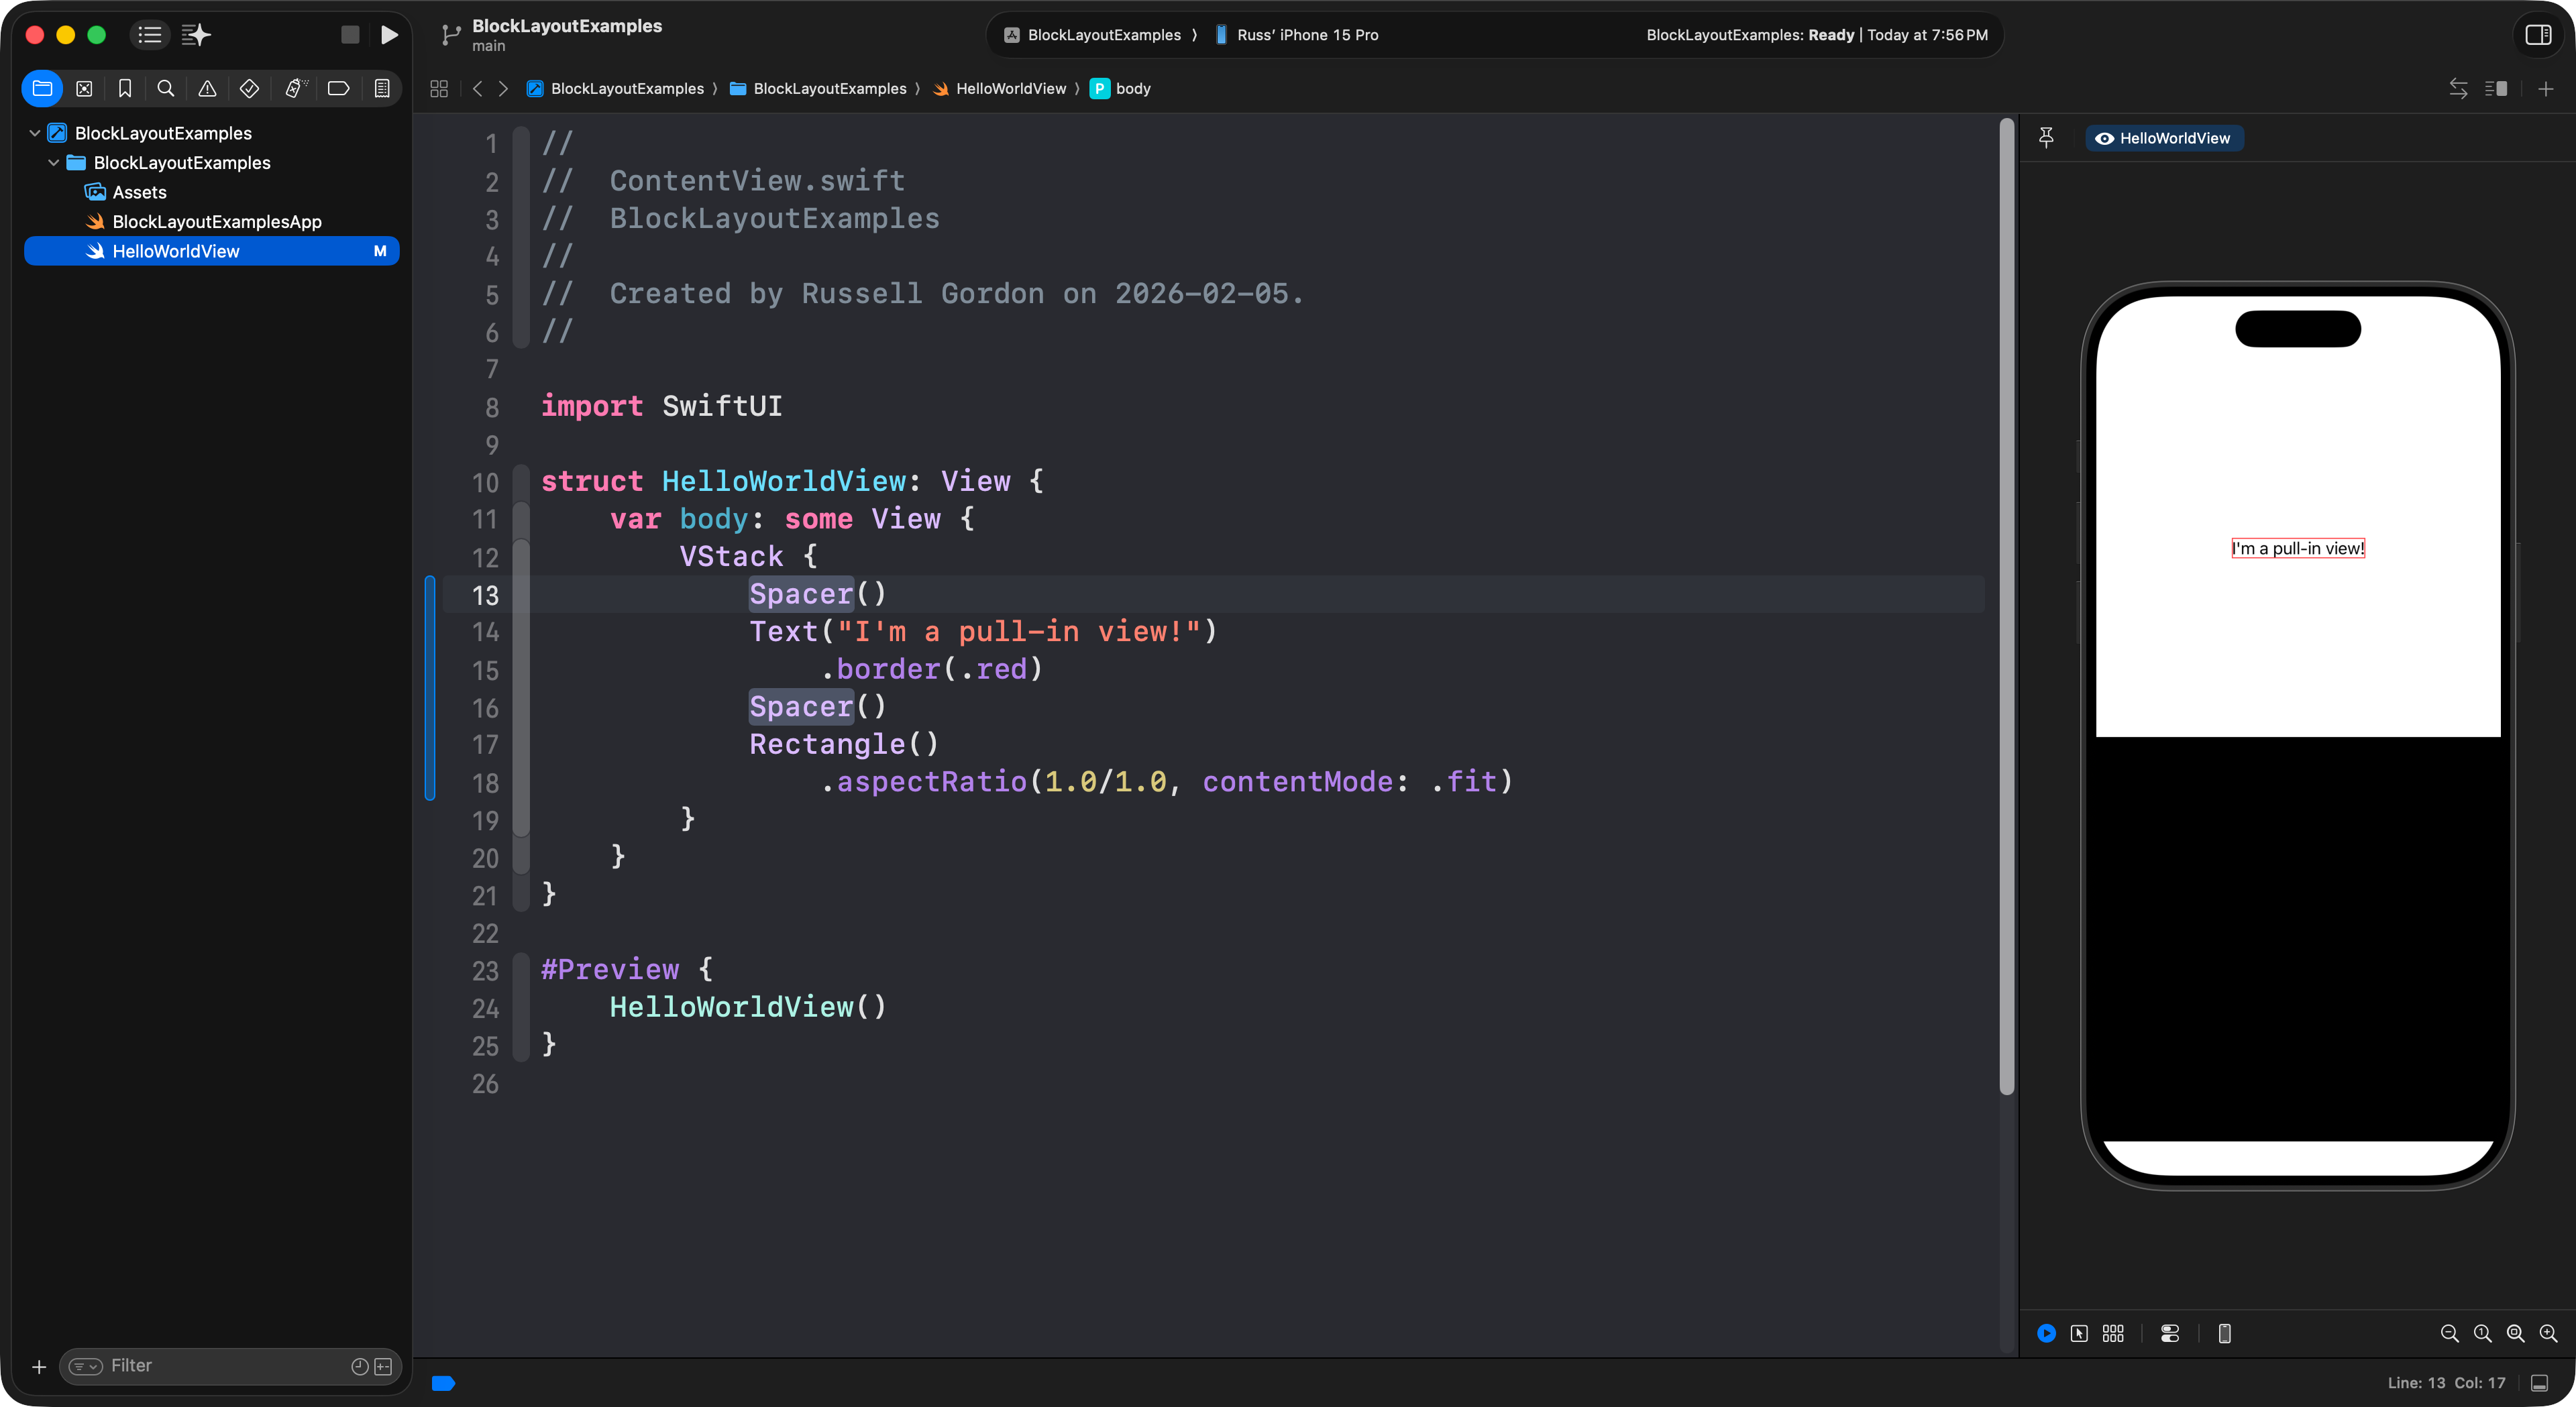Open the Breakpoint navigator icon
Screen dimensions: 2576x1407
(x=338, y=89)
